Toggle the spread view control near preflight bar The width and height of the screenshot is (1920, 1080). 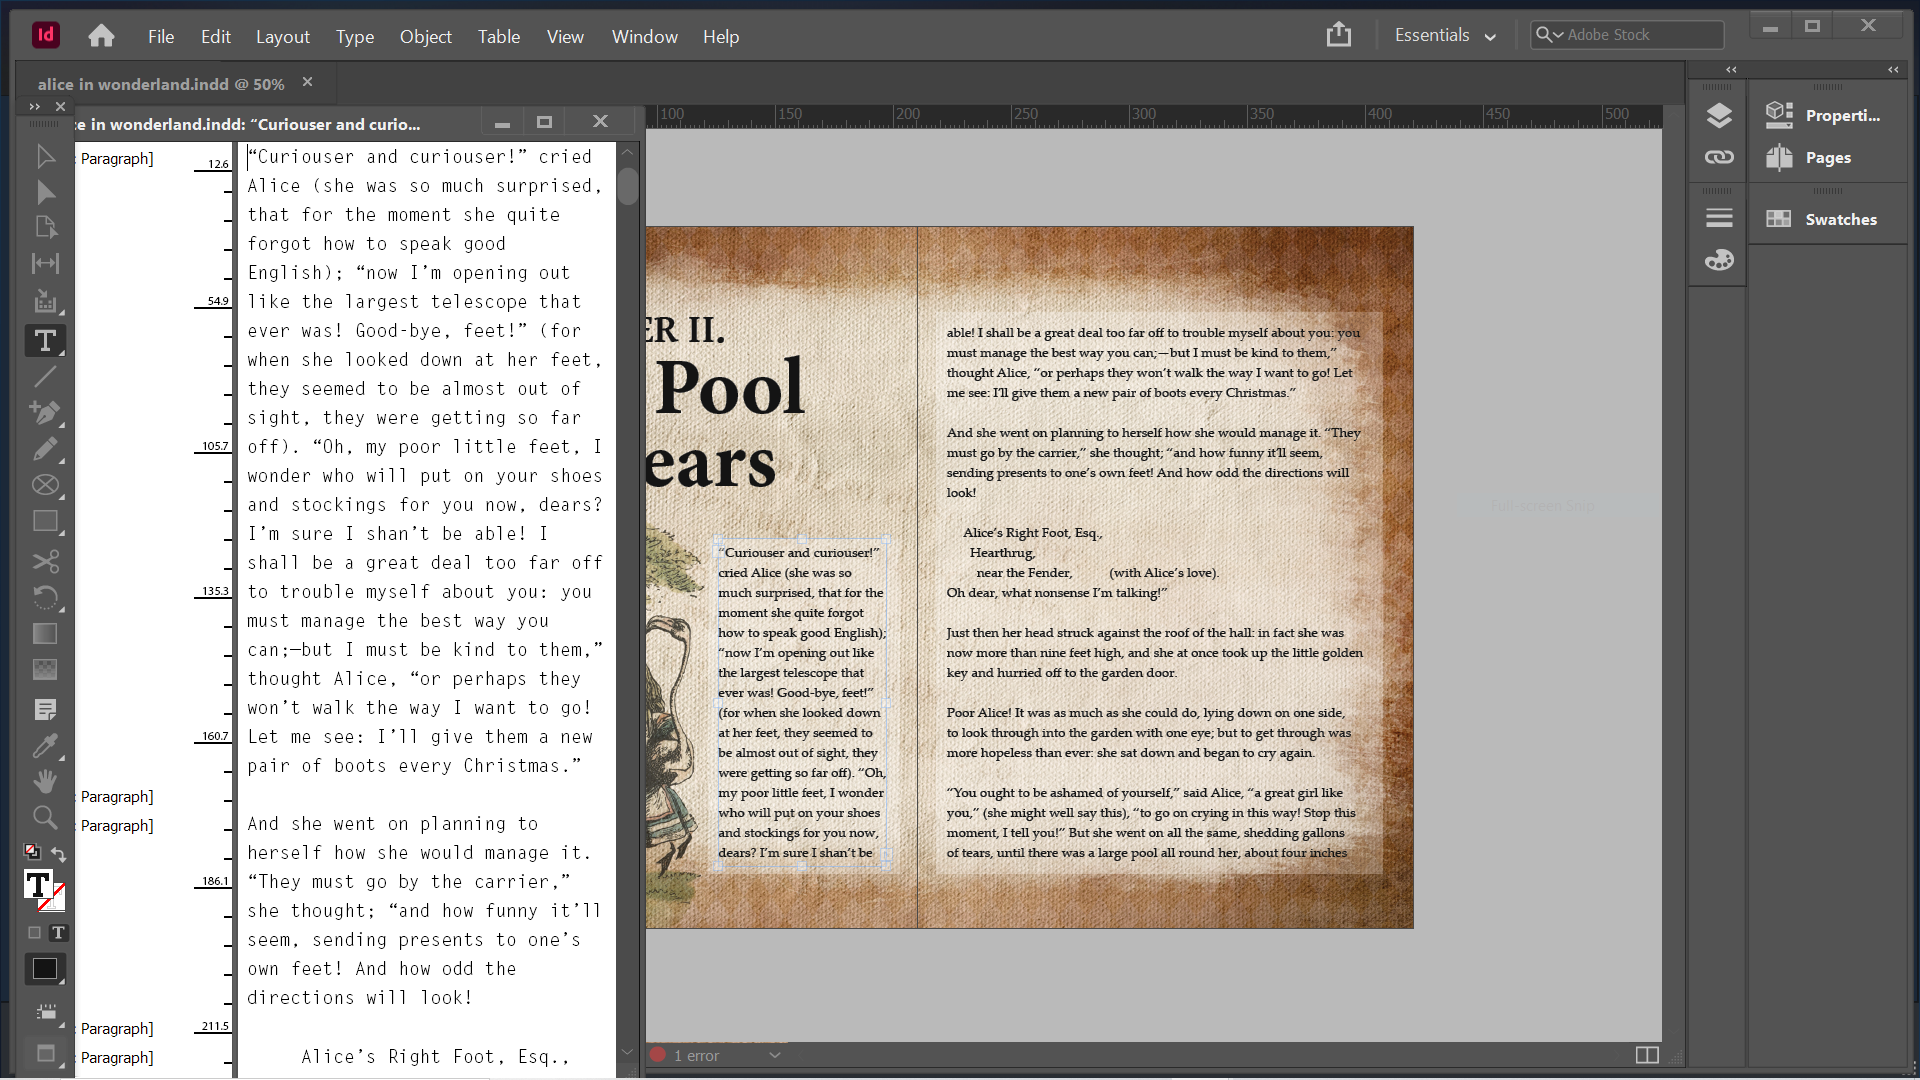(x=1646, y=1054)
